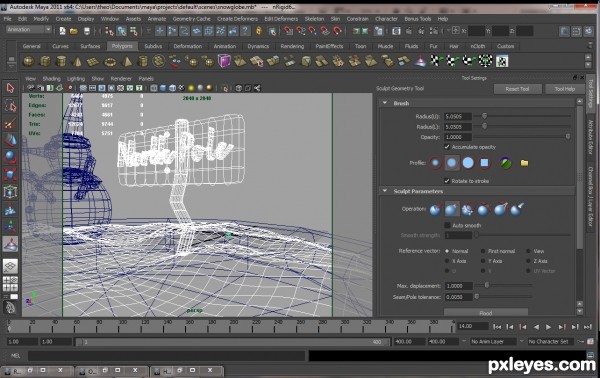
Task: Select X Axis reference vector
Action: [447, 261]
